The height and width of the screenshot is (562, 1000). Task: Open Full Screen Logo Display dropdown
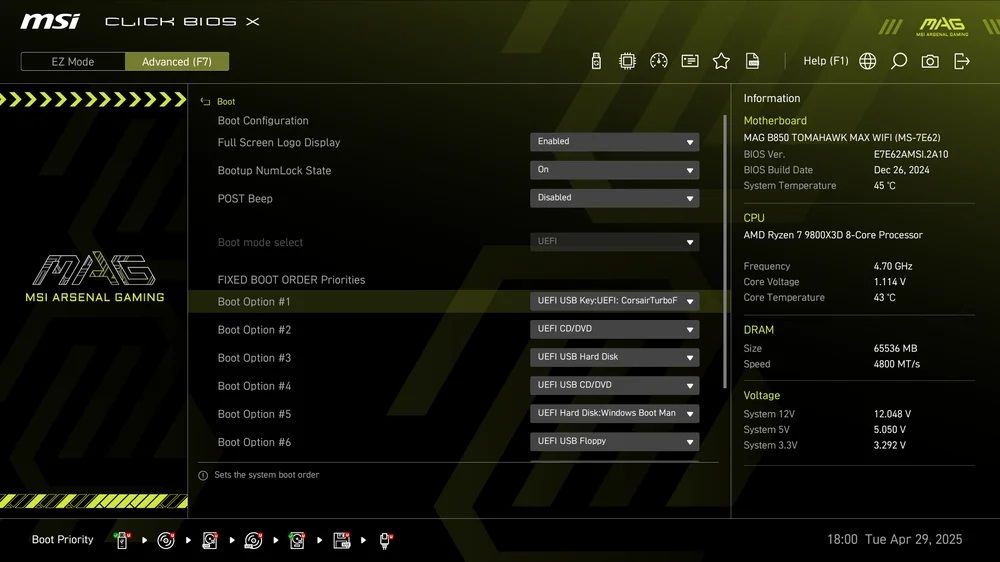pos(614,142)
